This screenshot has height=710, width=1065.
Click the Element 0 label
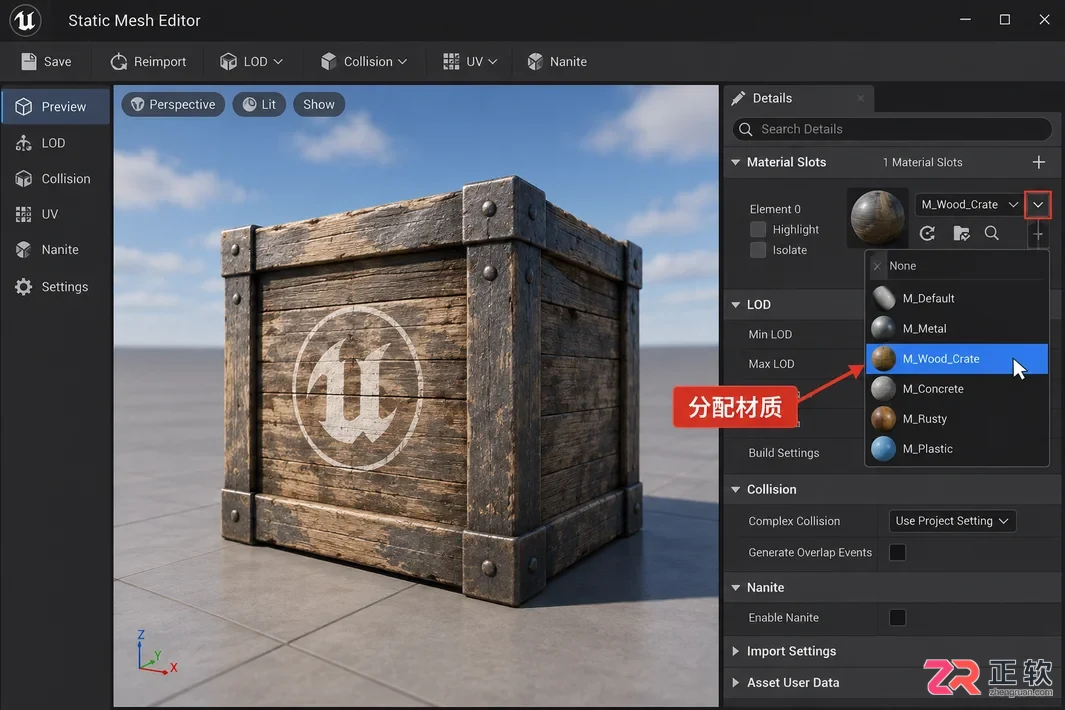click(775, 209)
